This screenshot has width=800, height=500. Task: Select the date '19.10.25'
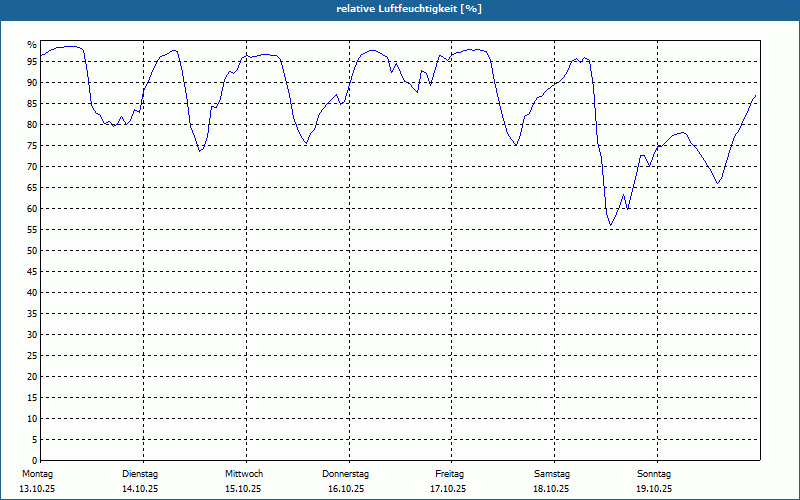(654, 489)
